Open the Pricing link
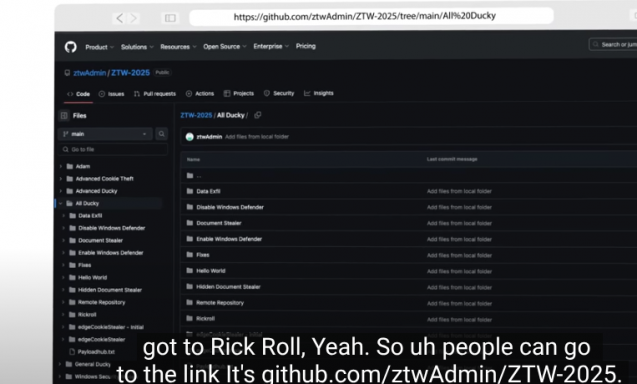637x384 pixels. click(306, 46)
